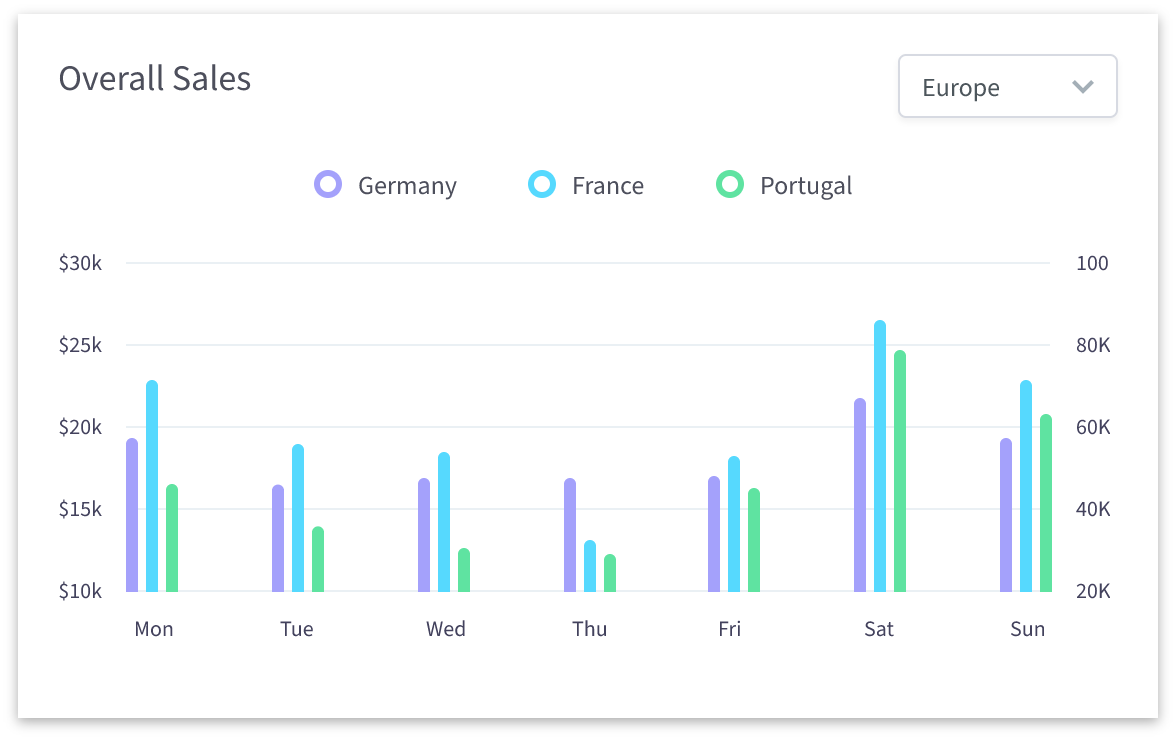Click the $30k axis label
The width and height of the screenshot is (1176, 740).
[x=80, y=264]
